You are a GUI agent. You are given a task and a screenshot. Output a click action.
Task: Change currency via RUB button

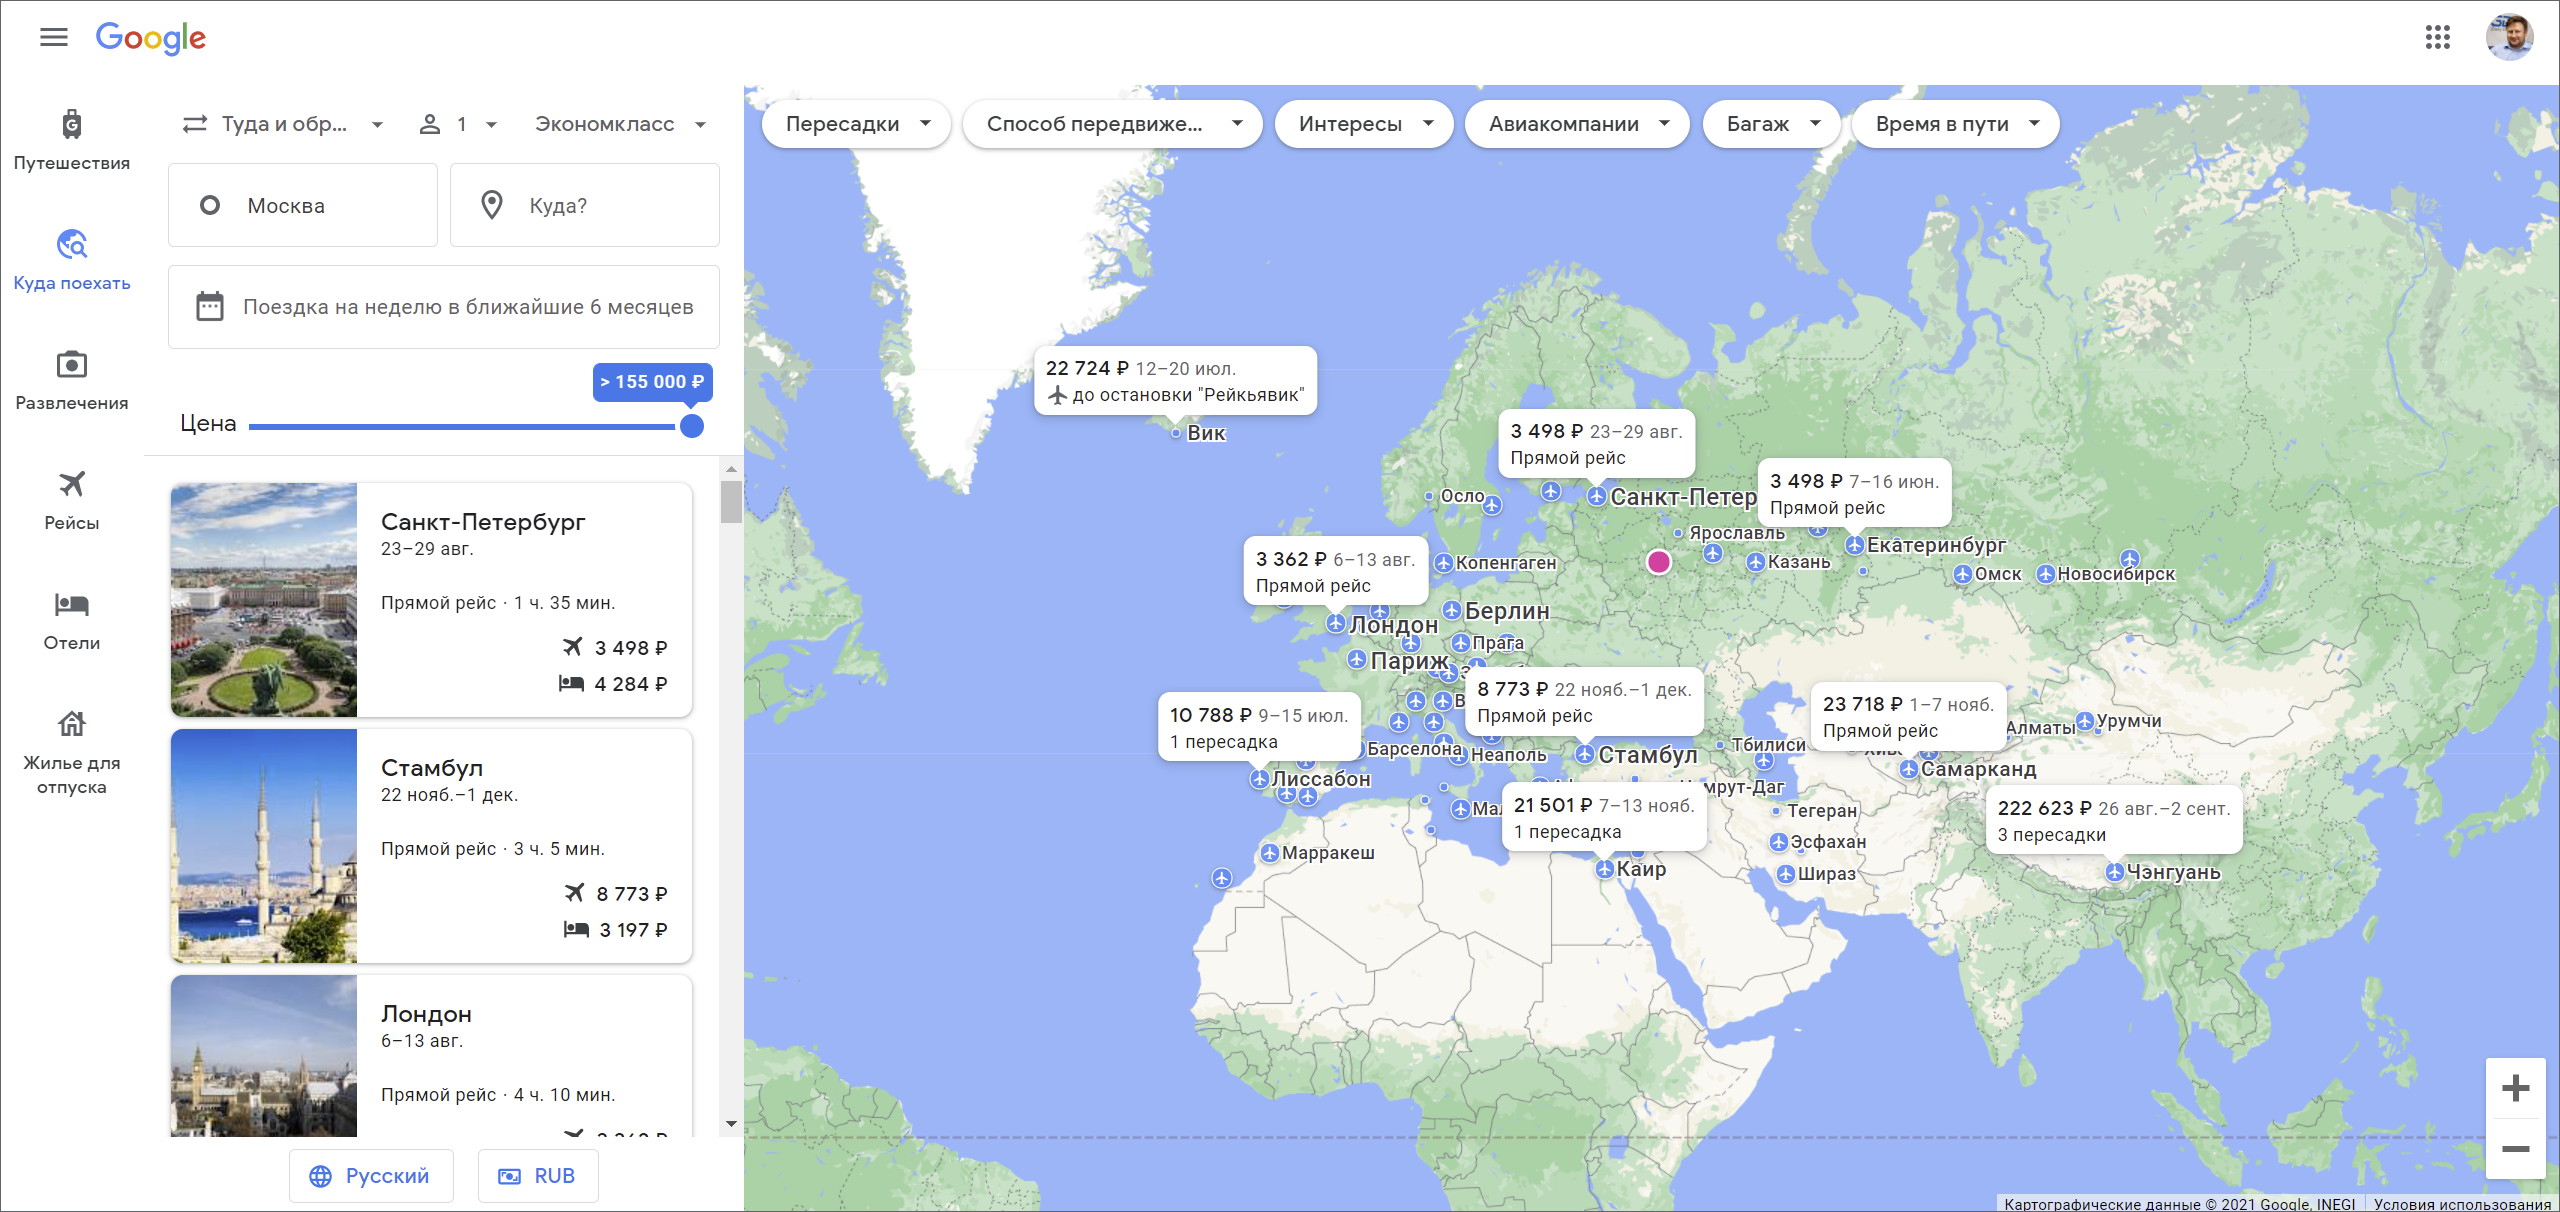point(538,1176)
